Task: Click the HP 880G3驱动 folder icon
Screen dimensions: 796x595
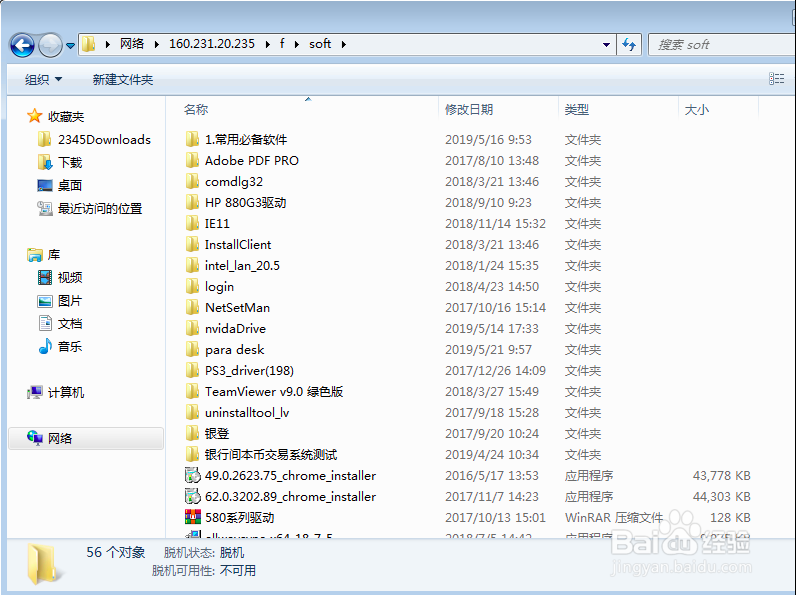Action: 192,202
